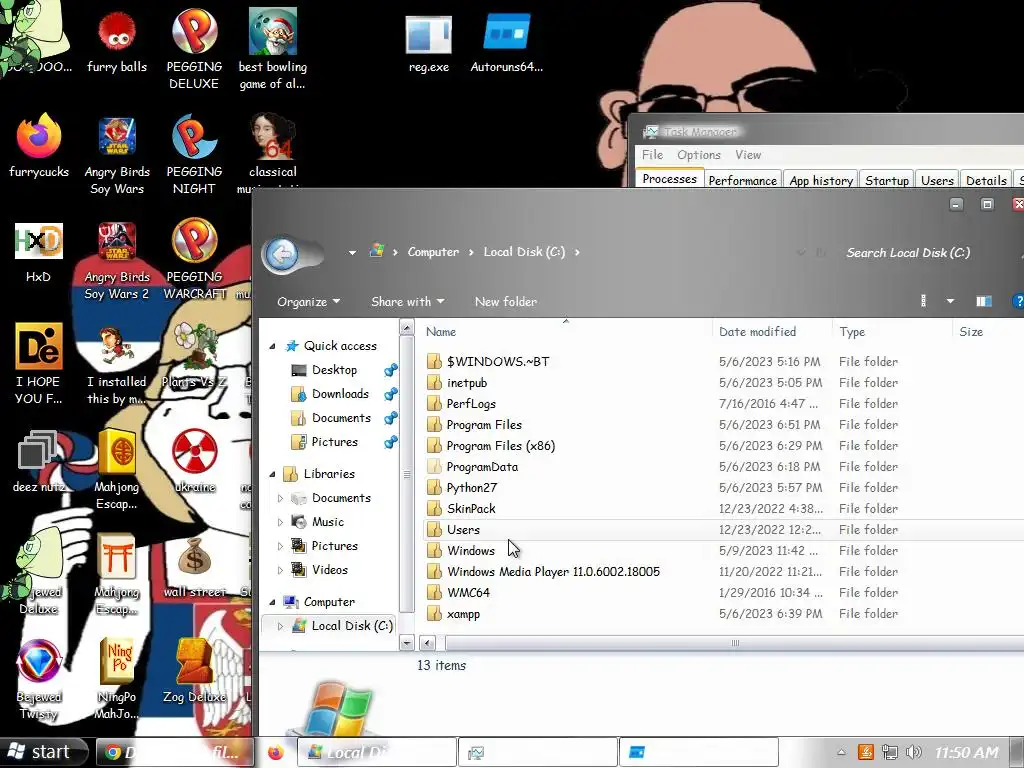Switch to Users tab in Task Manager
This screenshot has height=768, width=1024.
pyautogui.click(x=937, y=180)
